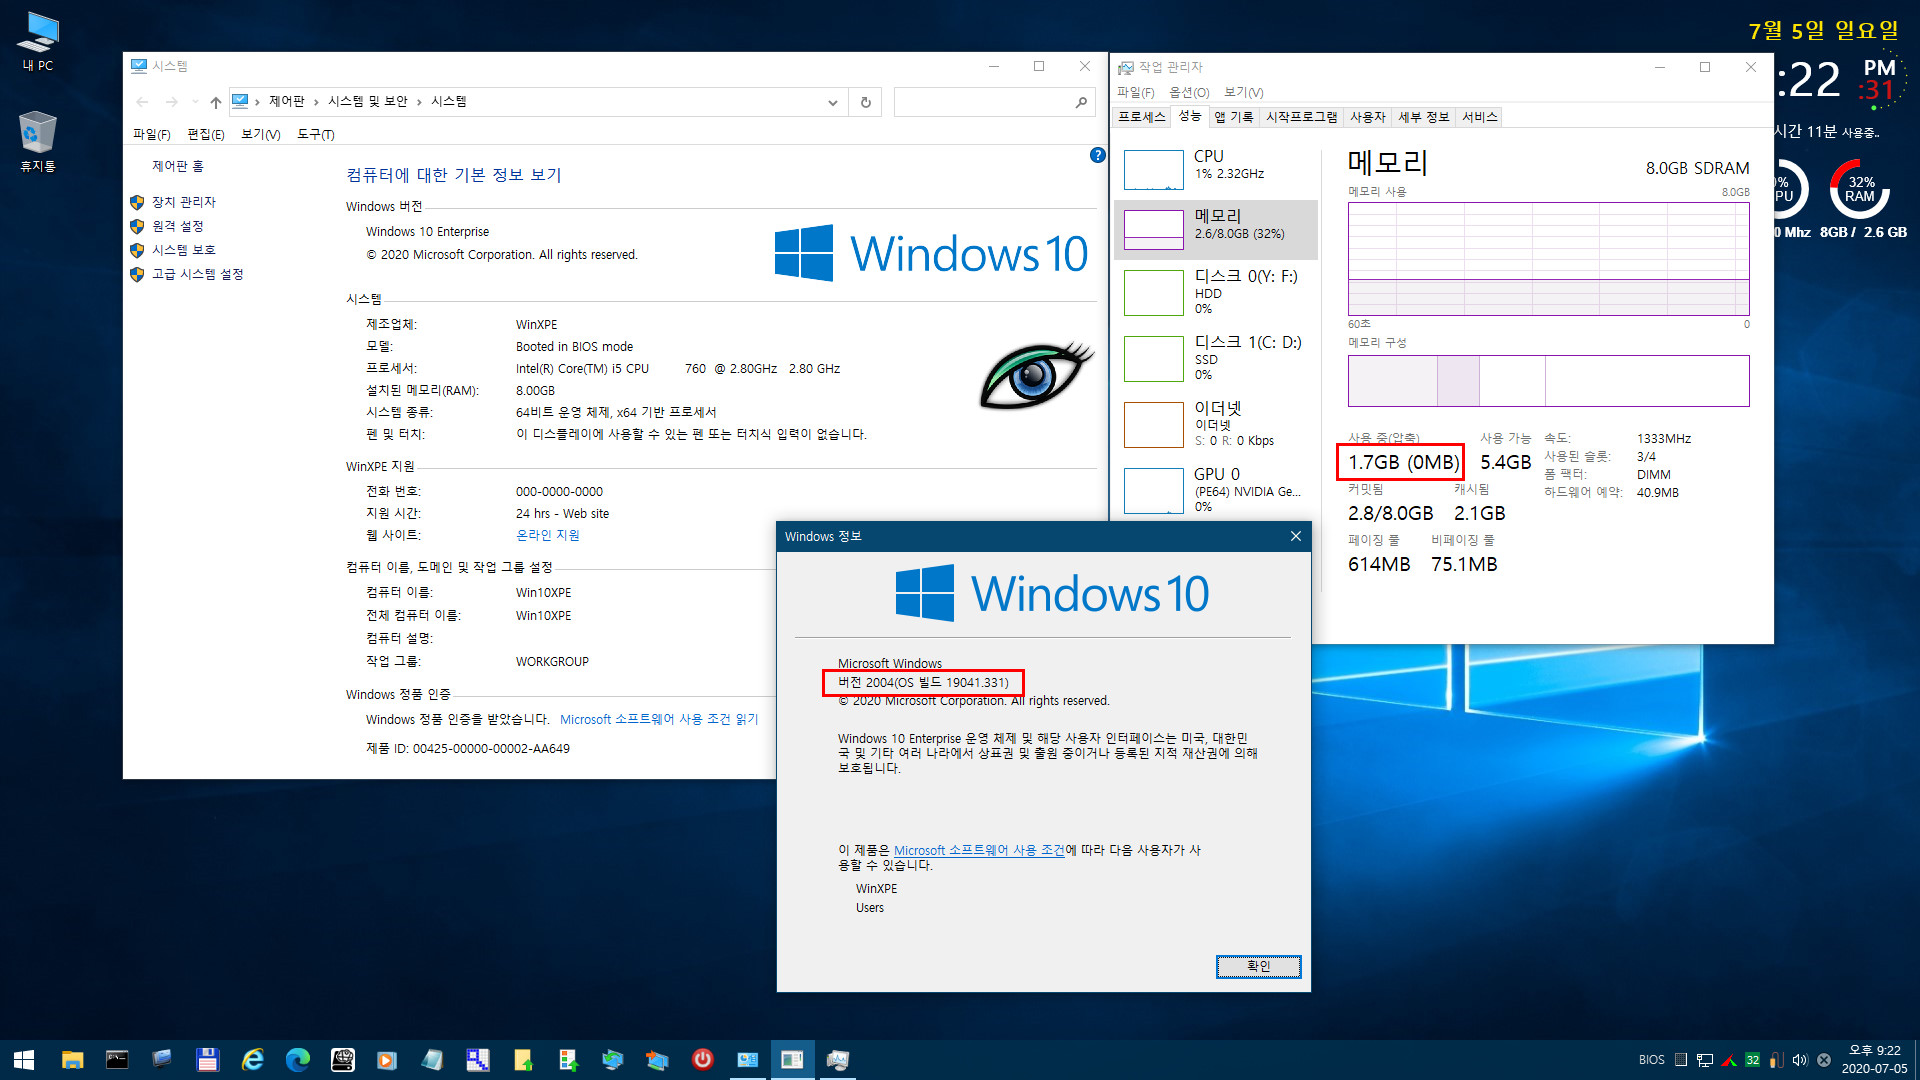This screenshot has height=1080, width=1920.
Task: Click the 32% RAM gauge widget
Action: pyautogui.click(x=1860, y=189)
